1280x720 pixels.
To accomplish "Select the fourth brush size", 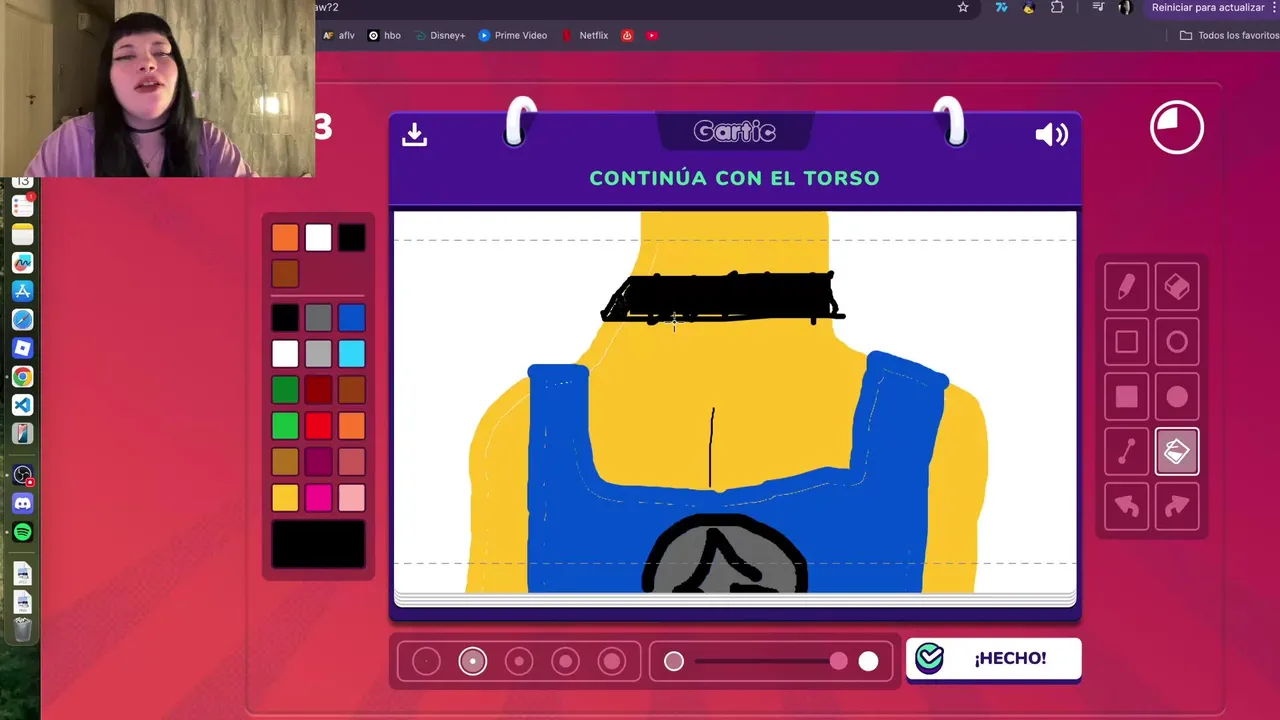I will 565,661.
